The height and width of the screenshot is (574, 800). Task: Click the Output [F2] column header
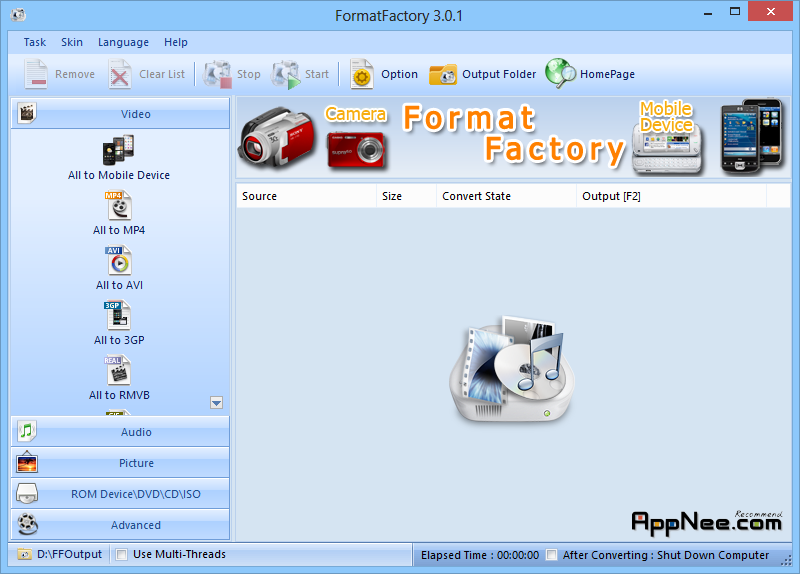[671, 196]
